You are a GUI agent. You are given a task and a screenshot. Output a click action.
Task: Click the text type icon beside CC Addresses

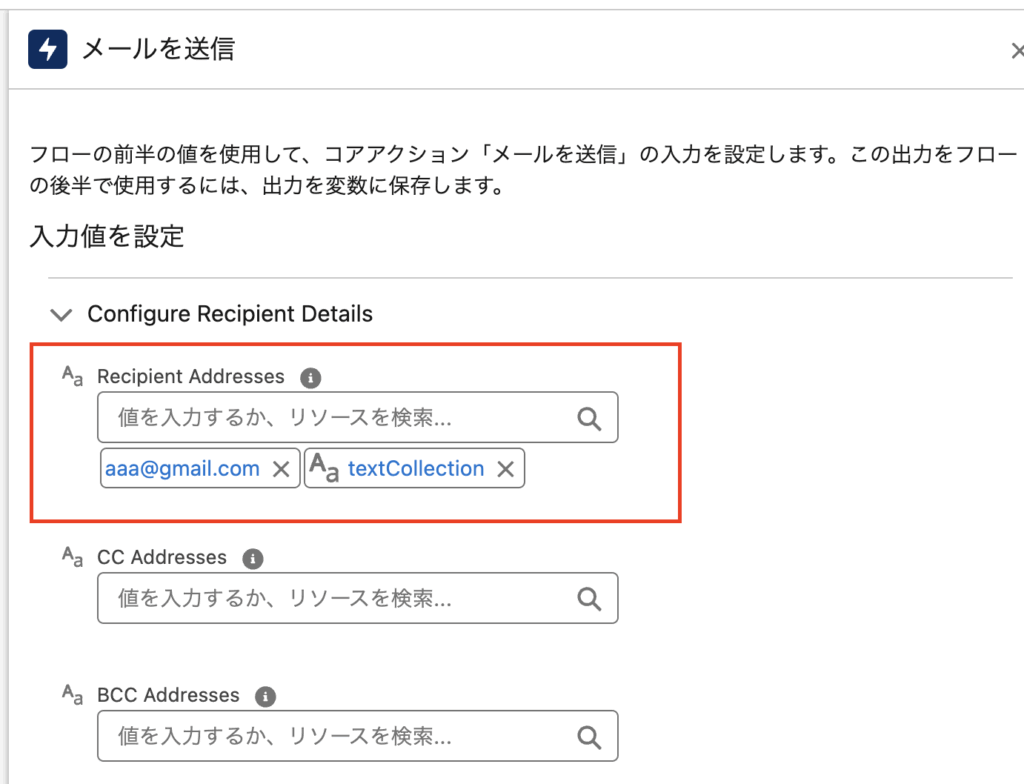click(x=72, y=557)
